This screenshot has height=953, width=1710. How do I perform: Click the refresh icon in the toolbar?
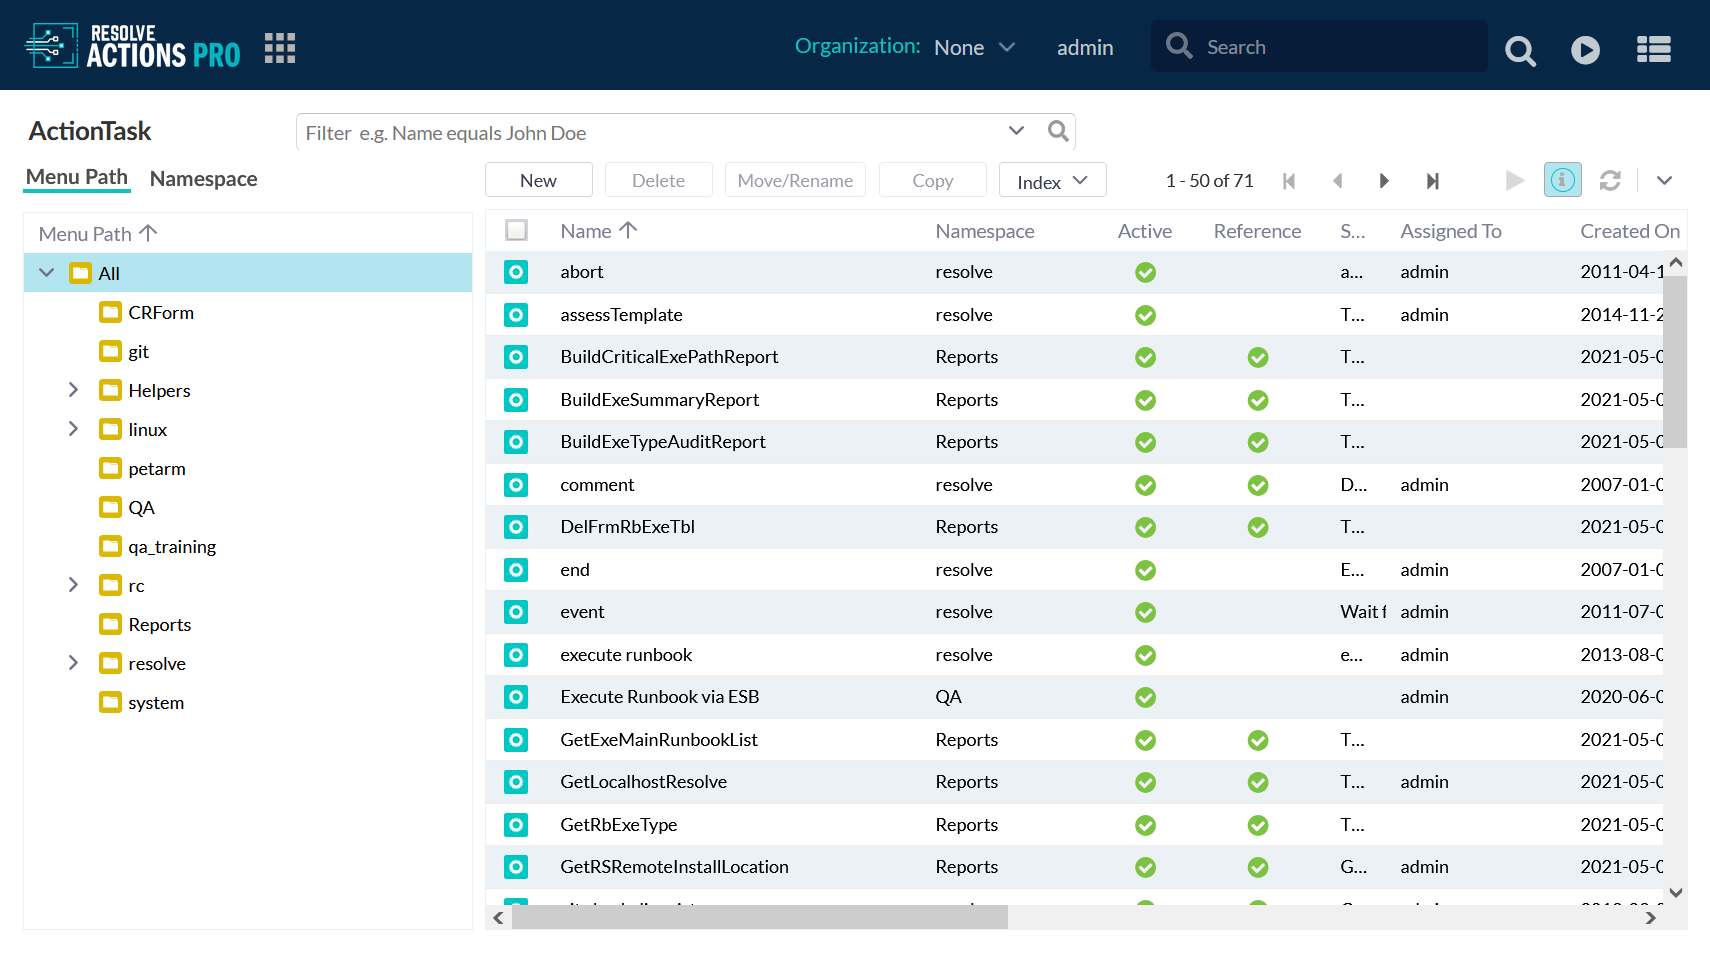coord(1610,180)
